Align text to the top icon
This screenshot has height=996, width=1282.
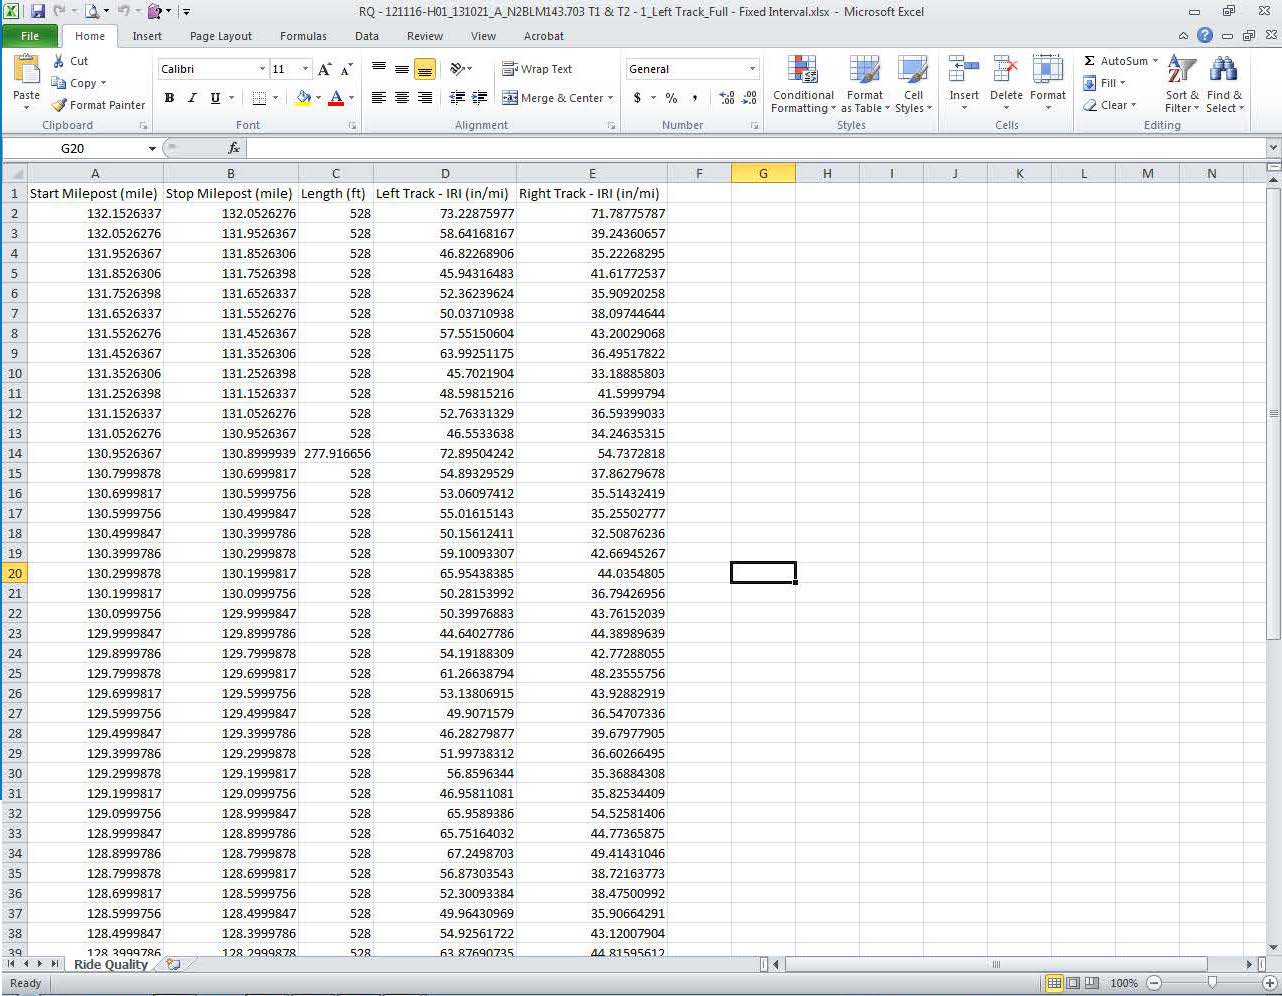[x=379, y=69]
